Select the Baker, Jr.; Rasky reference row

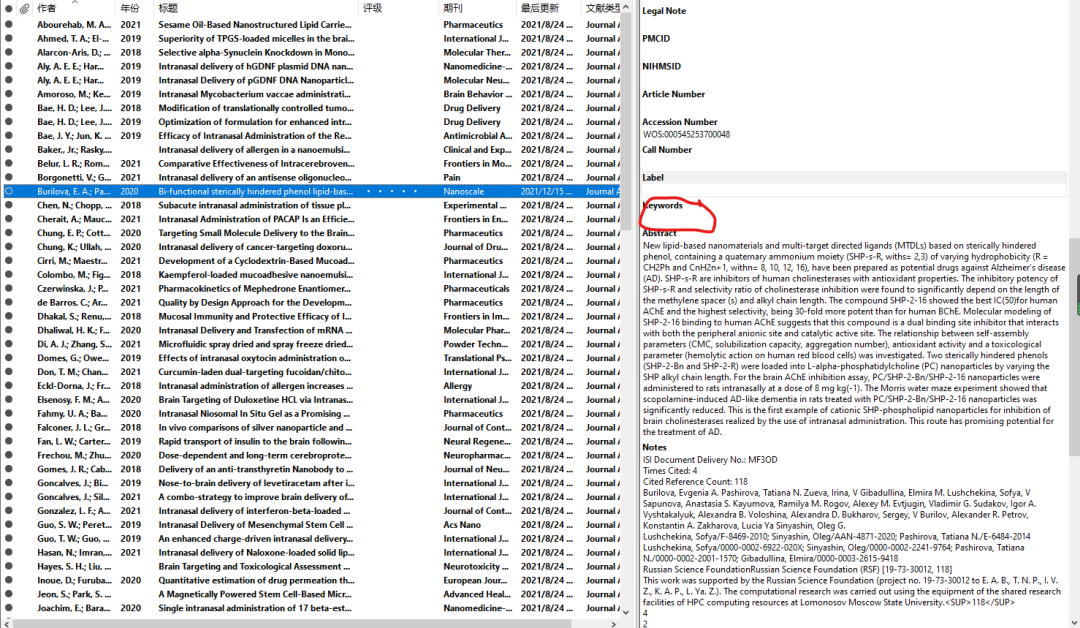[x=311, y=149]
